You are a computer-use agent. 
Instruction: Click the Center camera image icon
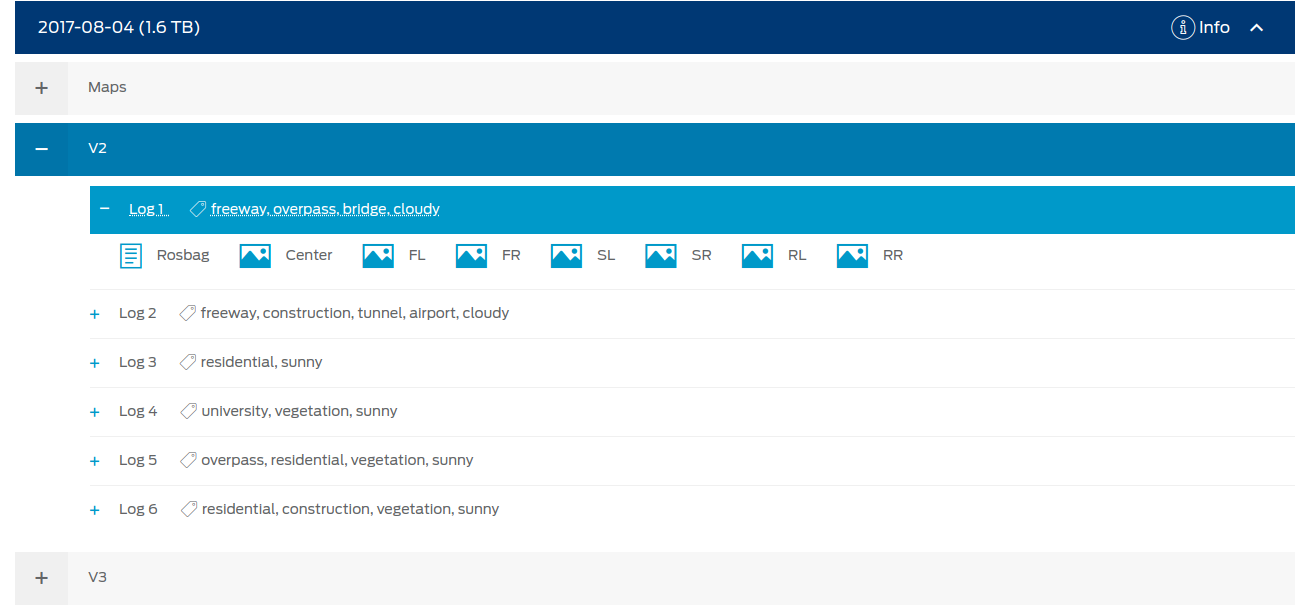(255, 255)
